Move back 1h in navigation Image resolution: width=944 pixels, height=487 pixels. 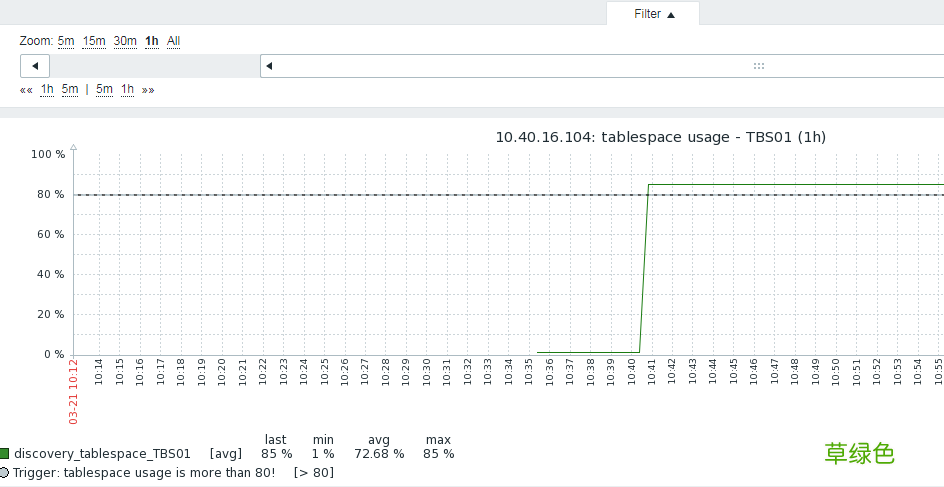(47, 90)
